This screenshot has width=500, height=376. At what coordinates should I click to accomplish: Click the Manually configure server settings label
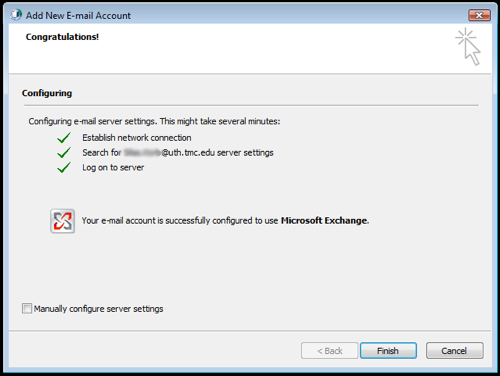point(99,309)
